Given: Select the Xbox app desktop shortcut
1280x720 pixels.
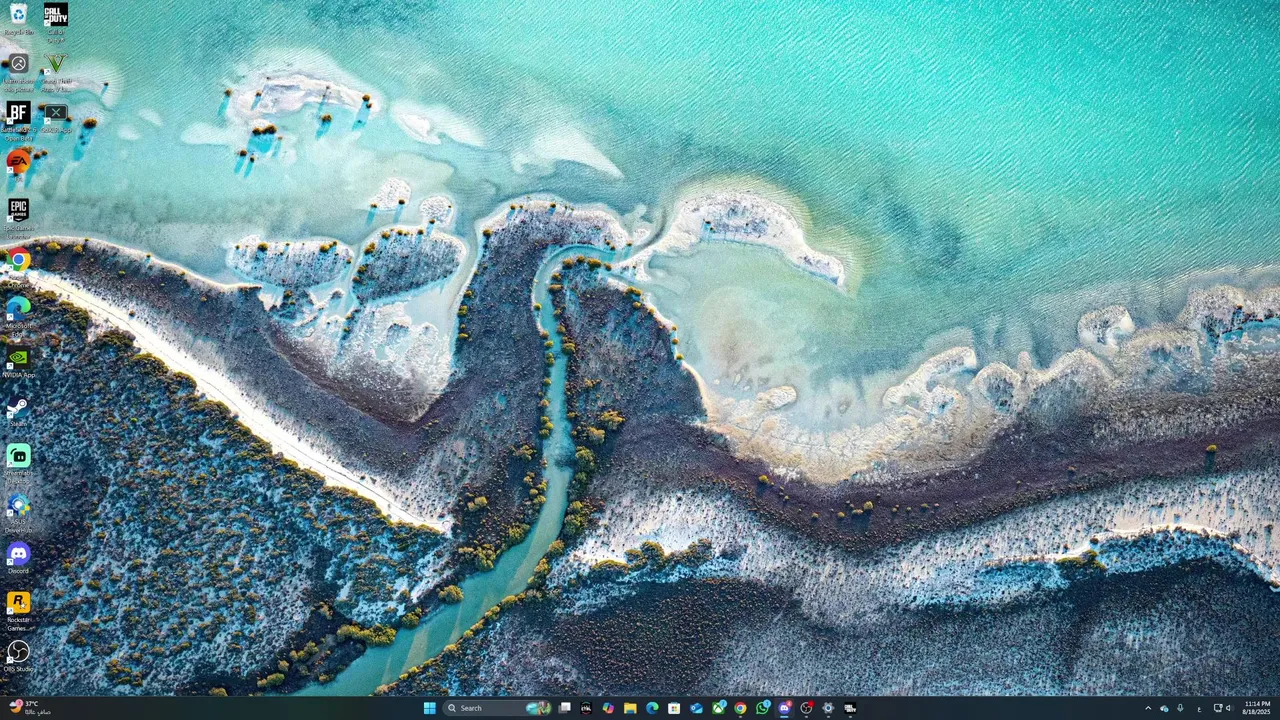Looking at the screenshot, I should pos(56,117).
